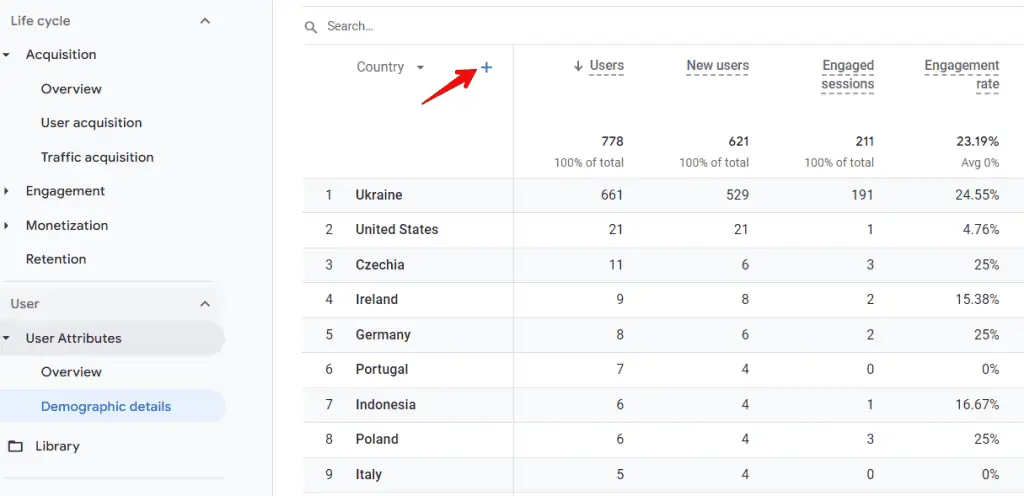Click the search magnifier icon
The width and height of the screenshot is (1024, 496).
pyautogui.click(x=312, y=26)
